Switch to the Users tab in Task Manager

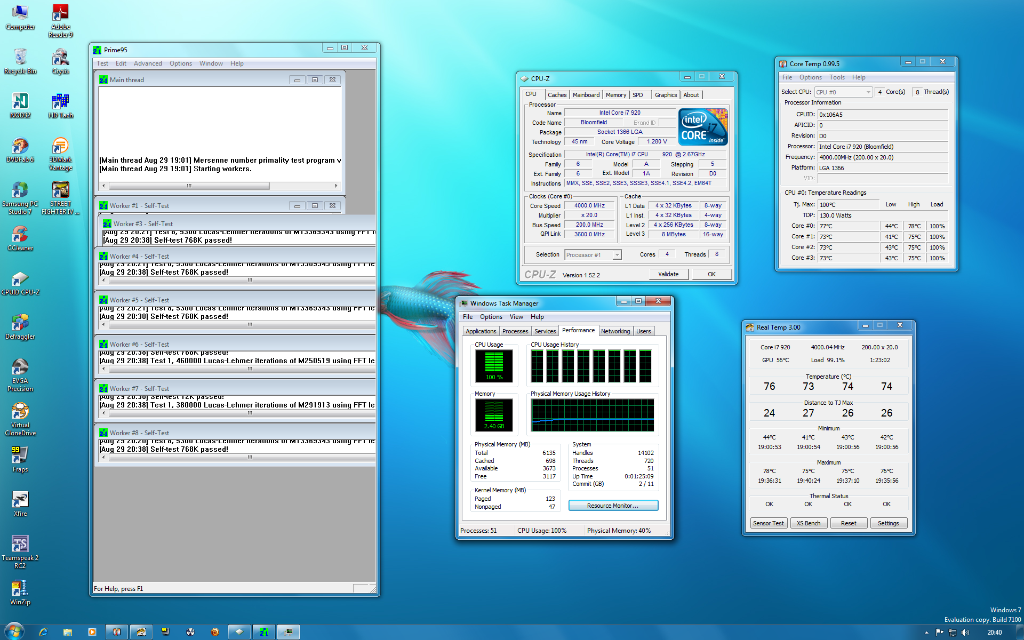(x=644, y=331)
